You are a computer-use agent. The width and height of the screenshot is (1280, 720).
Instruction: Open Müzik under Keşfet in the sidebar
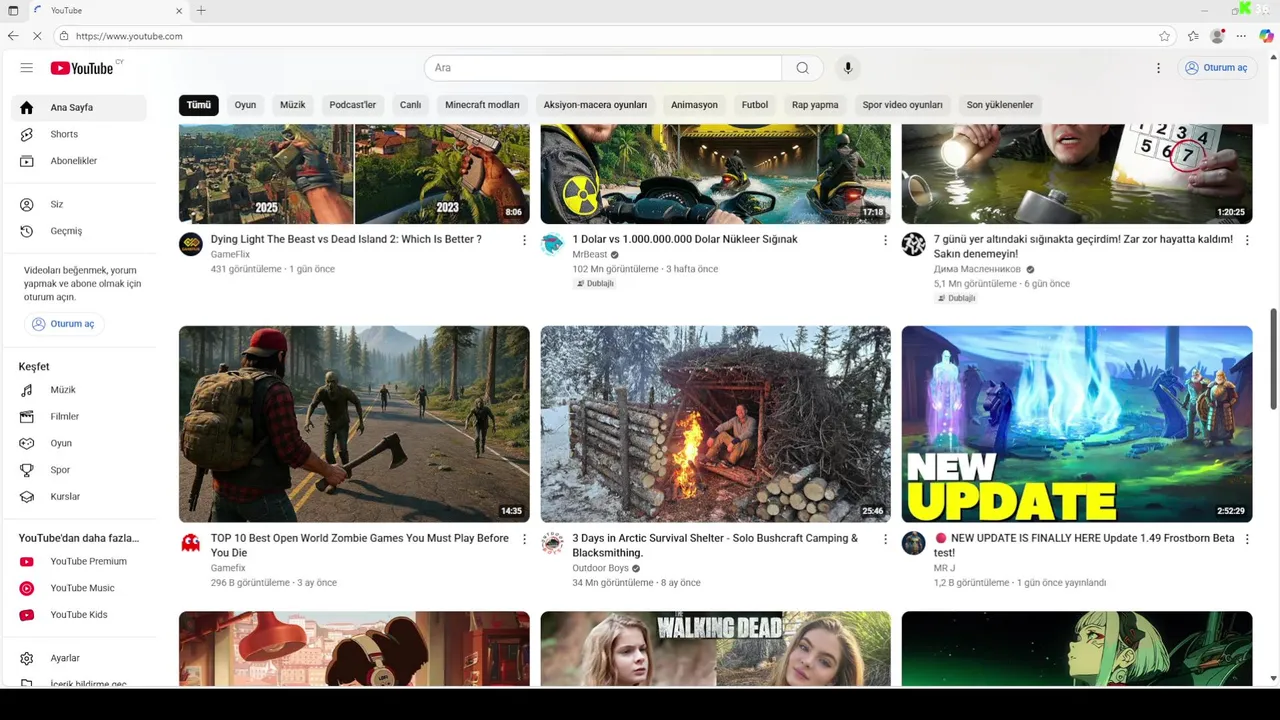[79, 390]
